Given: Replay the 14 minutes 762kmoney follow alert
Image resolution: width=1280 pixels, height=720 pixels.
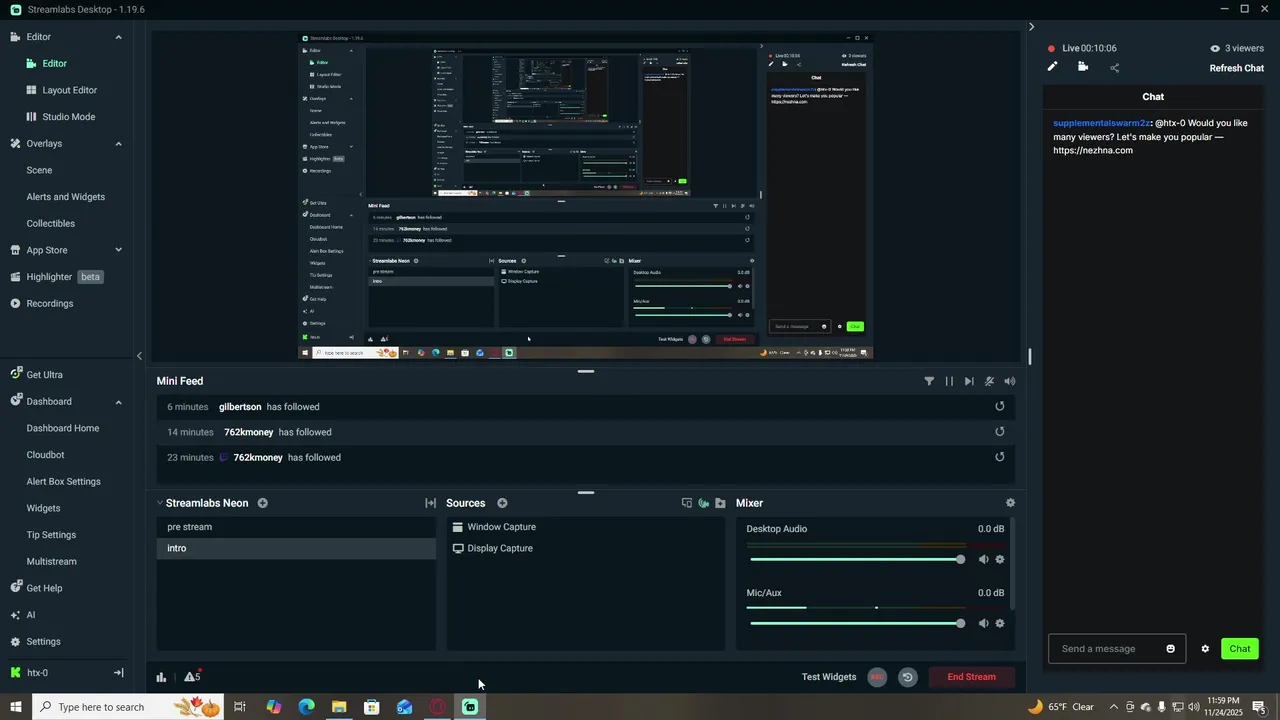Looking at the screenshot, I should pyautogui.click(x=999, y=432).
